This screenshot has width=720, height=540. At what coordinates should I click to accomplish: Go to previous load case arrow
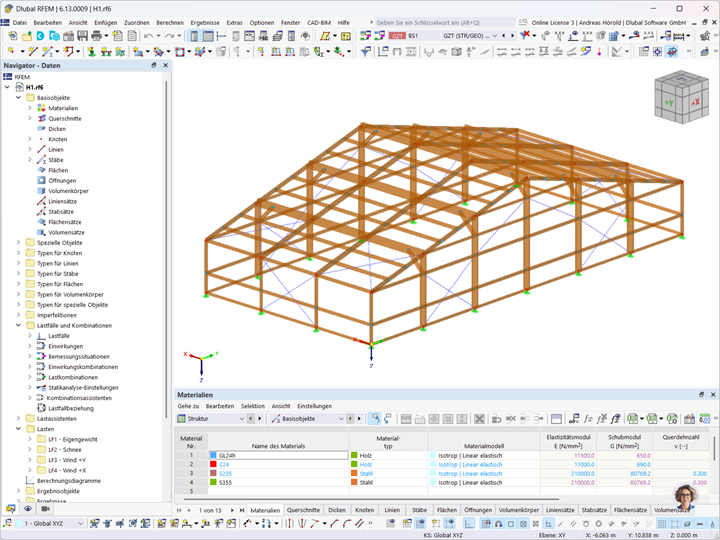[x=503, y=36]
